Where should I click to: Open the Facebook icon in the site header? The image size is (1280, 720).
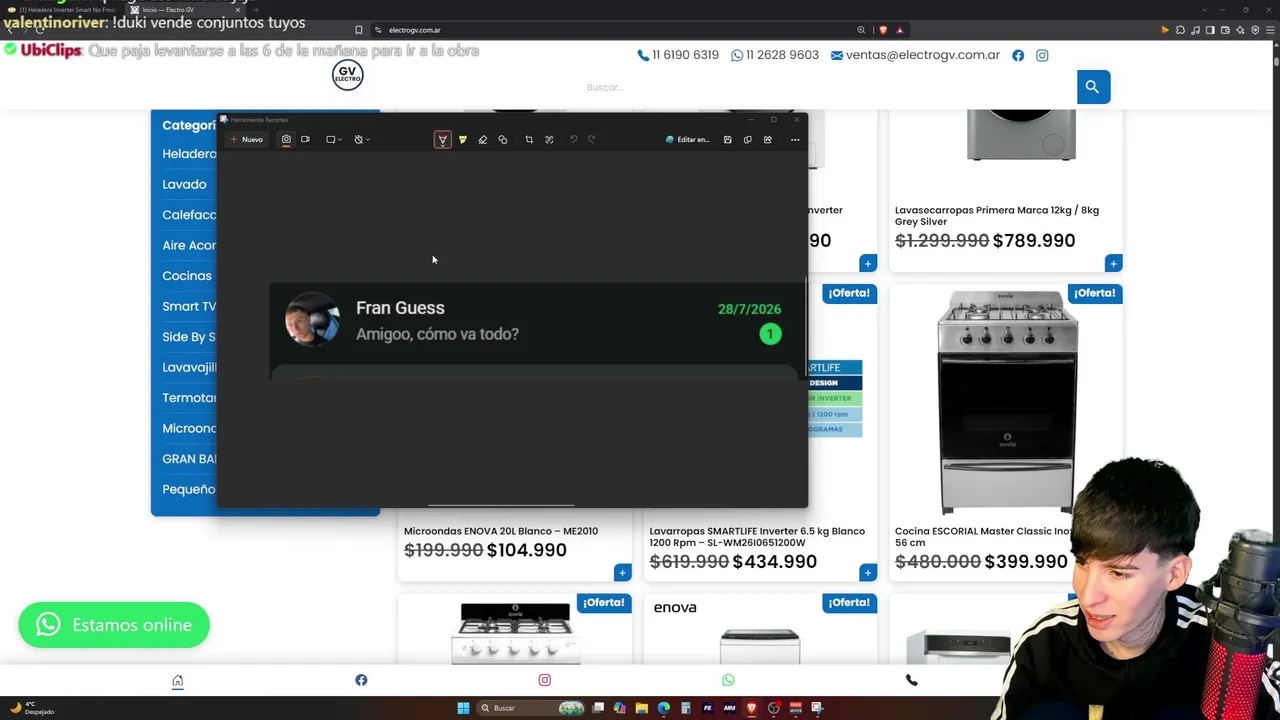point(1018,56)
